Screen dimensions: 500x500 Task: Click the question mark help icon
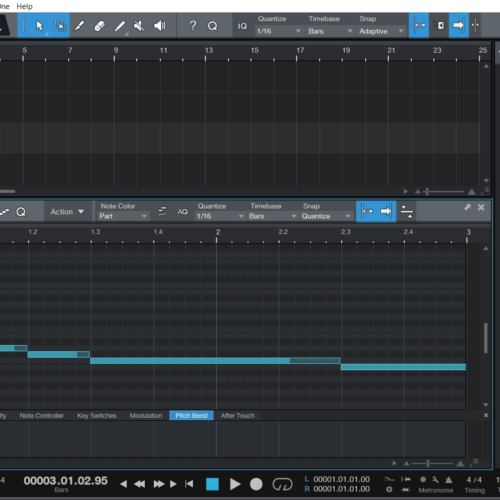tap(193, 26)
